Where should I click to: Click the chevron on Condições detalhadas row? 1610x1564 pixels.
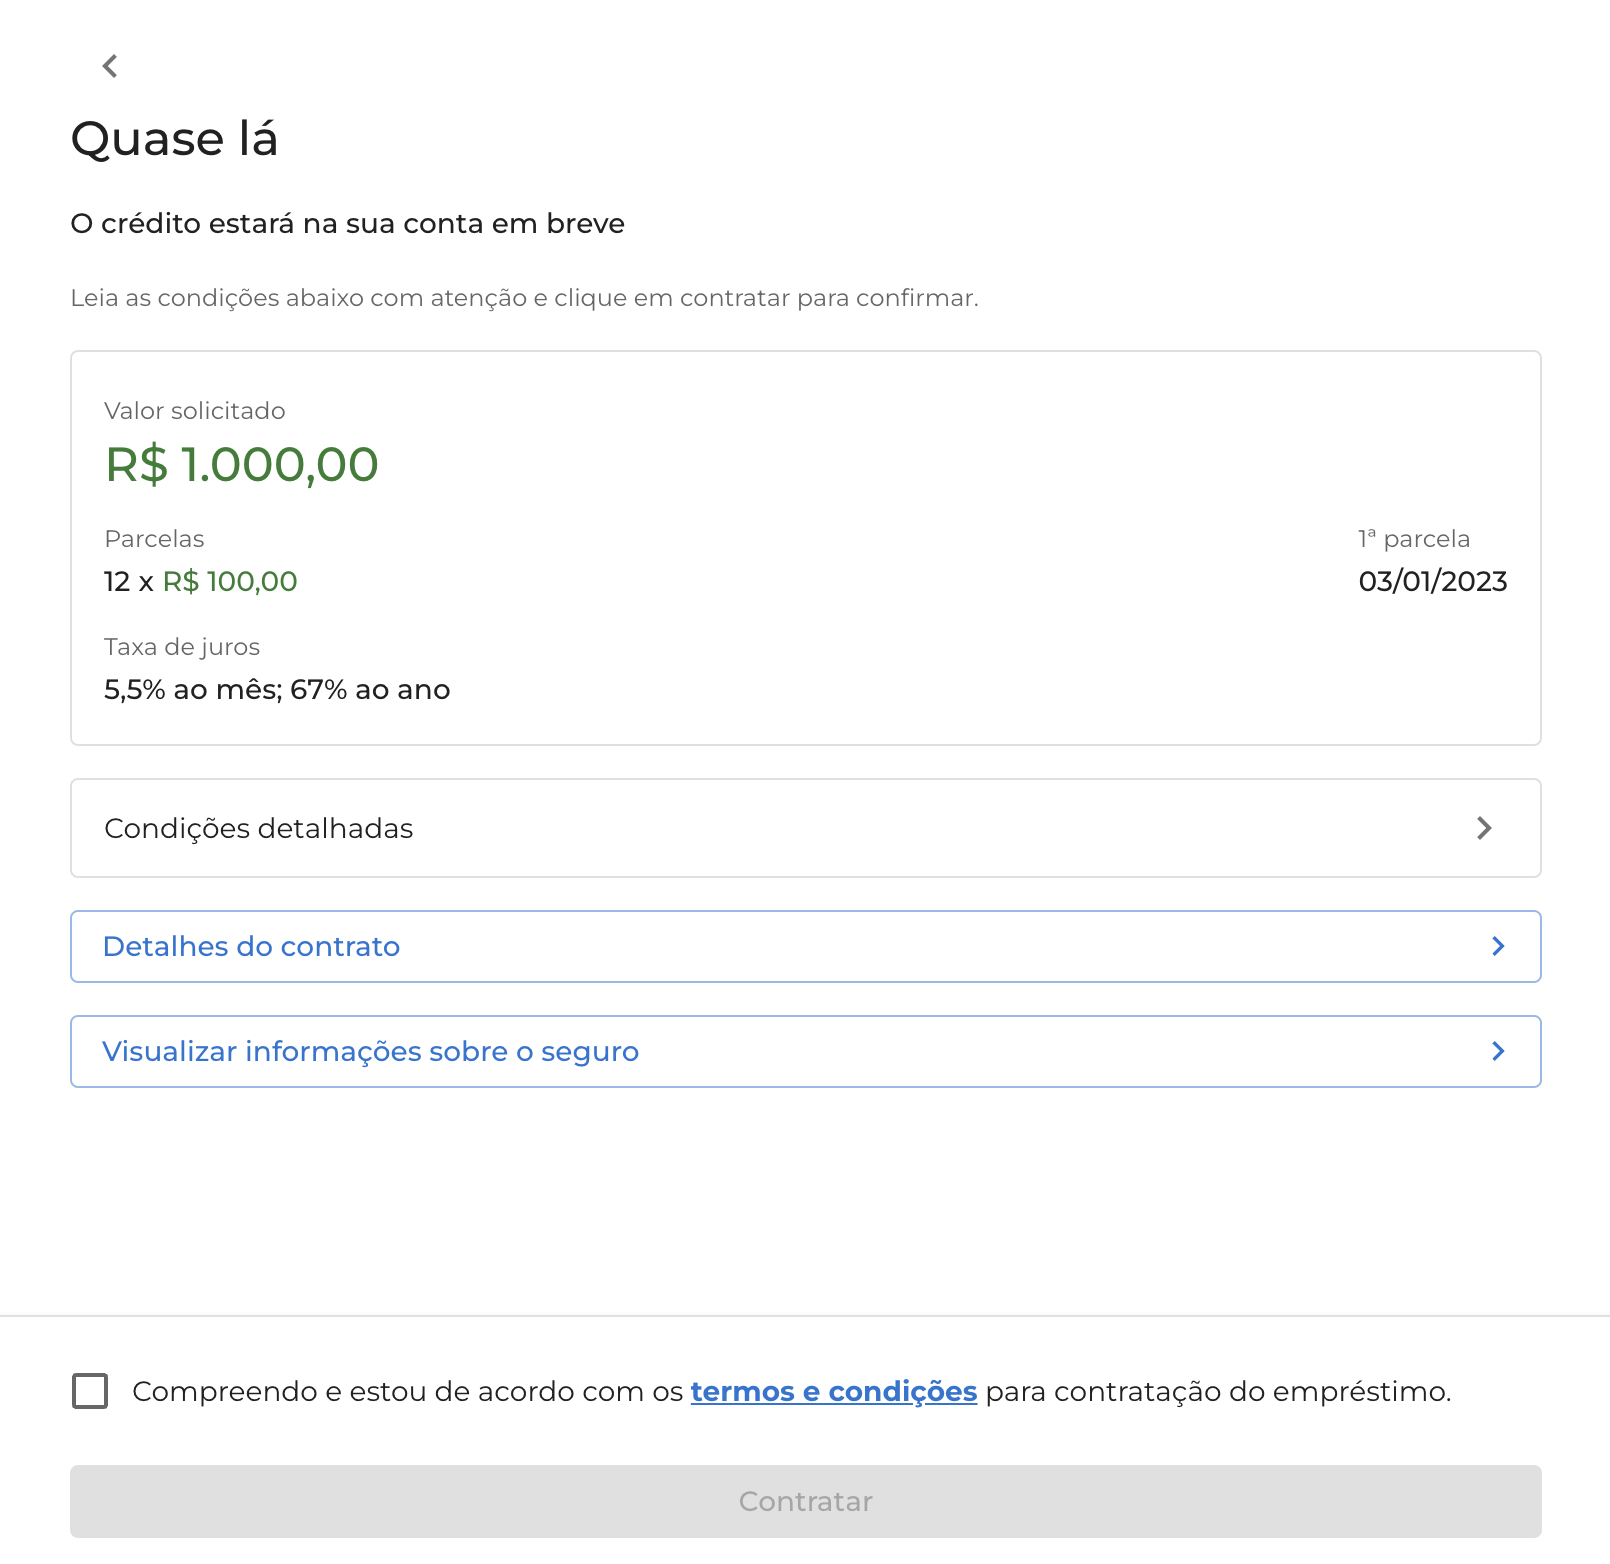[x=1484, y=828]
